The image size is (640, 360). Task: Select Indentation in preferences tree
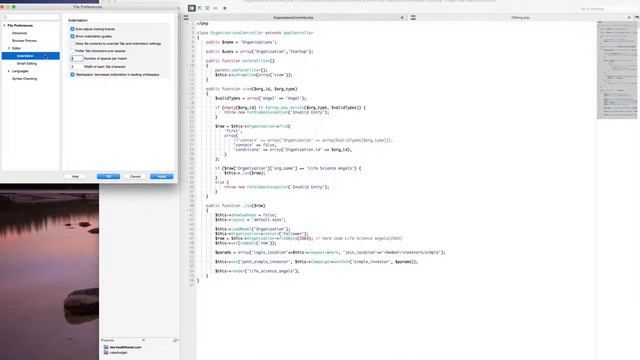[x=31, y=56]
